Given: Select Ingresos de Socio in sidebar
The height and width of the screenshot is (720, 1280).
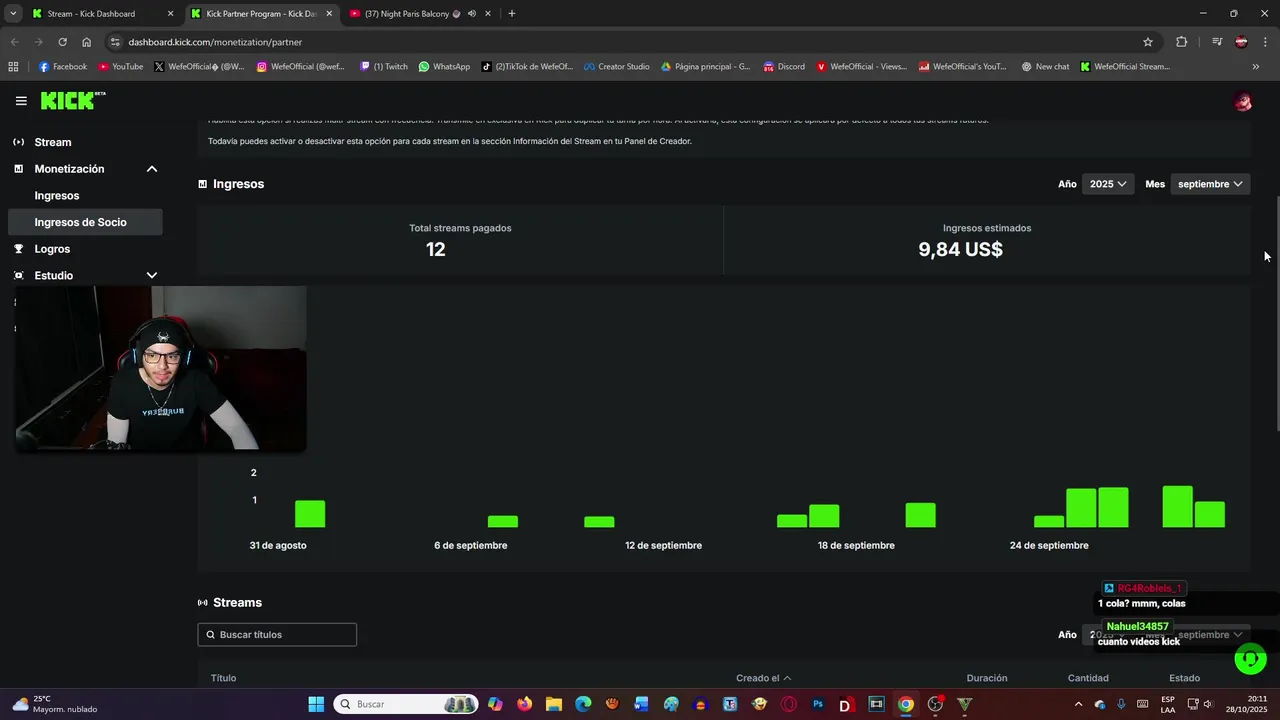Looking at the screenshot, I should tap(85, 222).
